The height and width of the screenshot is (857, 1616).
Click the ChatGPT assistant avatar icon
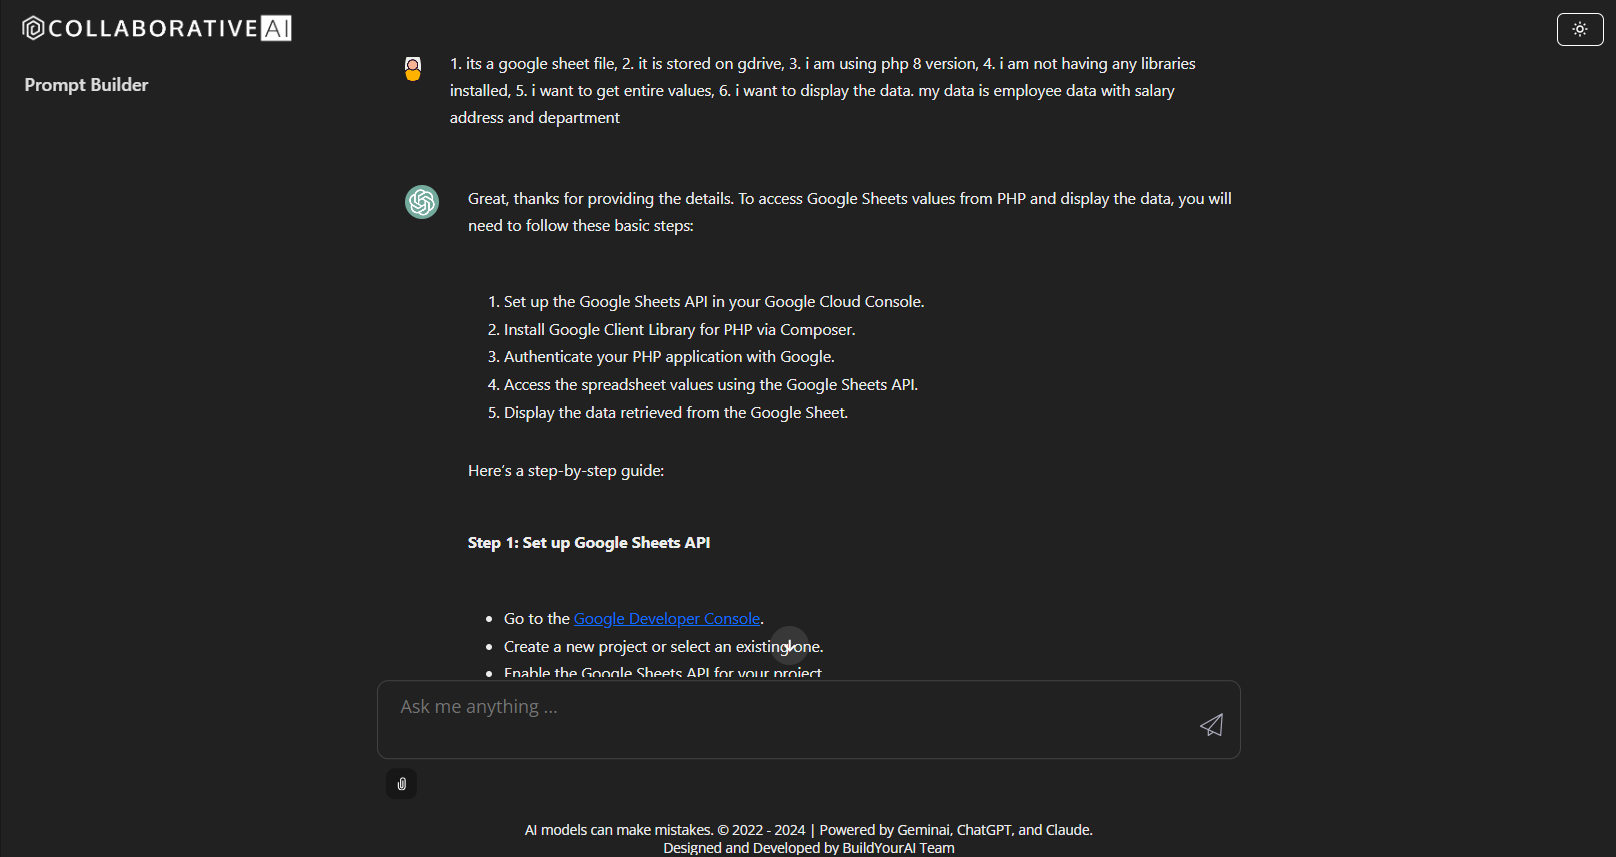point(421,202)
